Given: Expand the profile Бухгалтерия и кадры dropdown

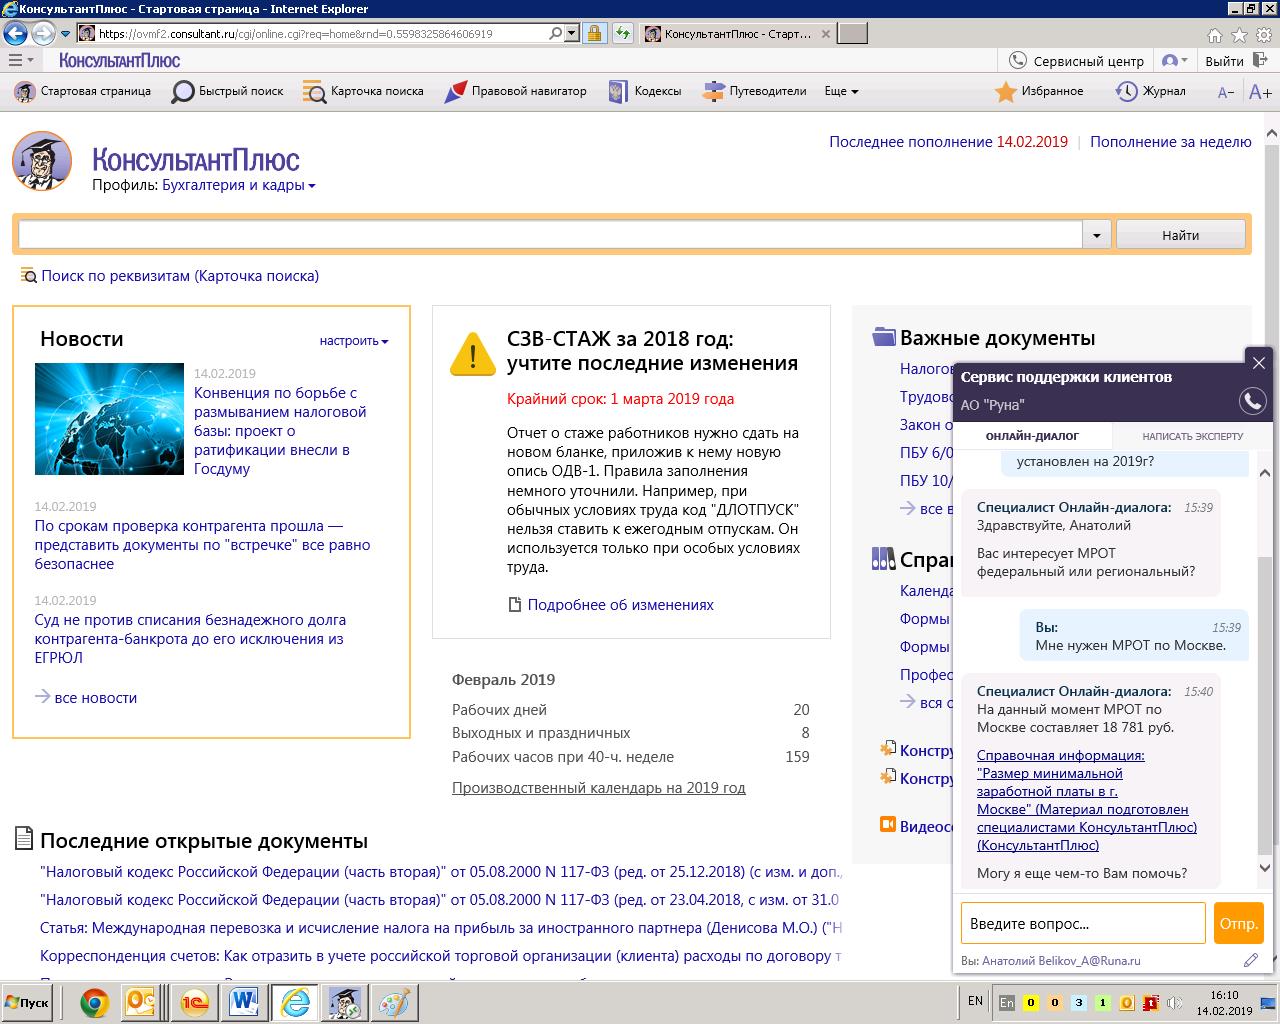Looking at the screenshot, I should (239, 185).
